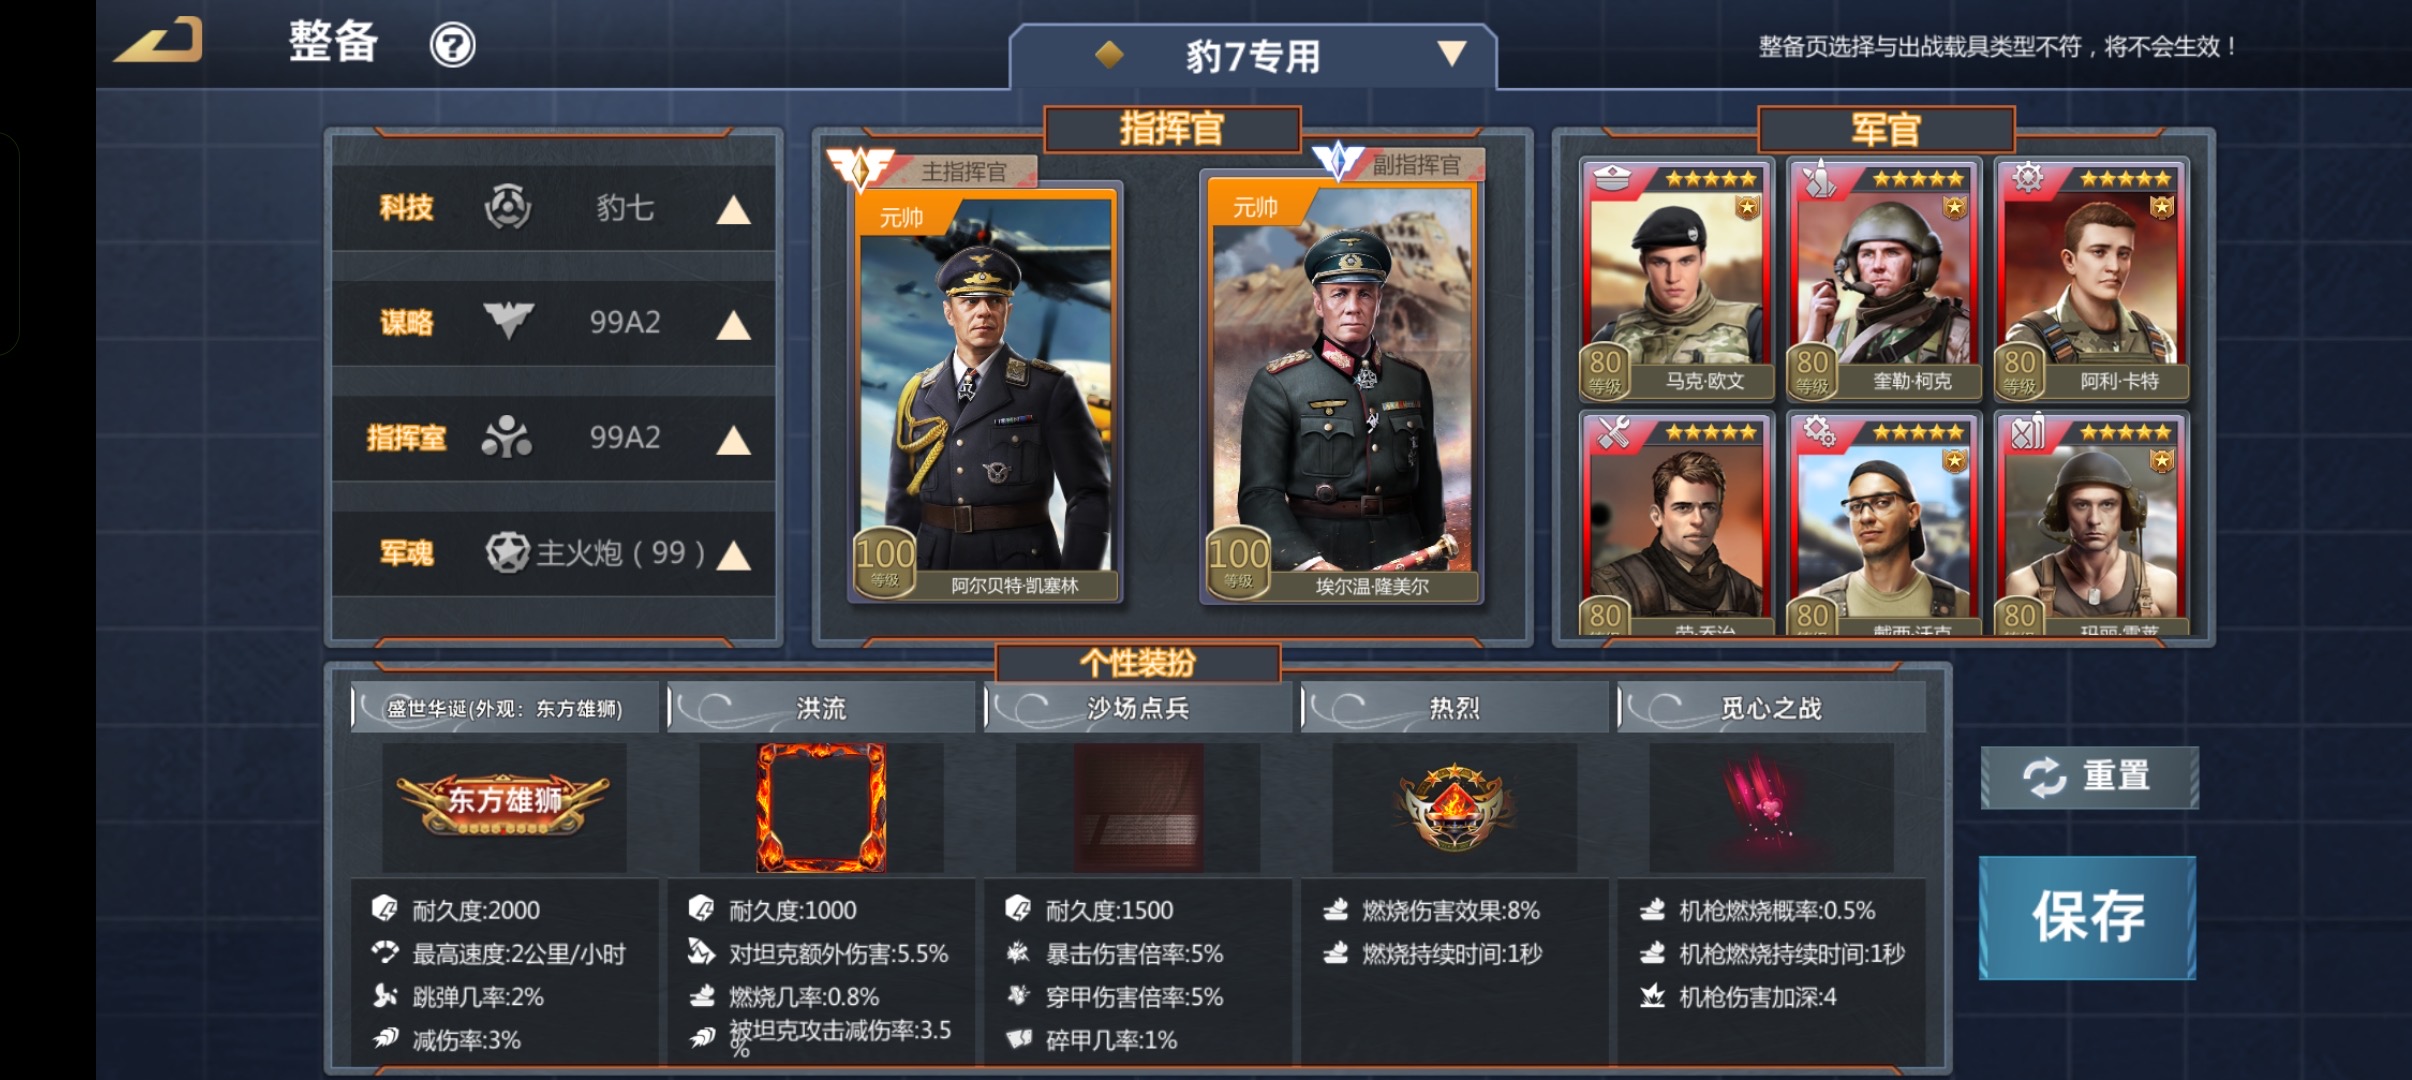Click the 保存 save button
Screen dimensions: 2412x1080
(2088, 916)
